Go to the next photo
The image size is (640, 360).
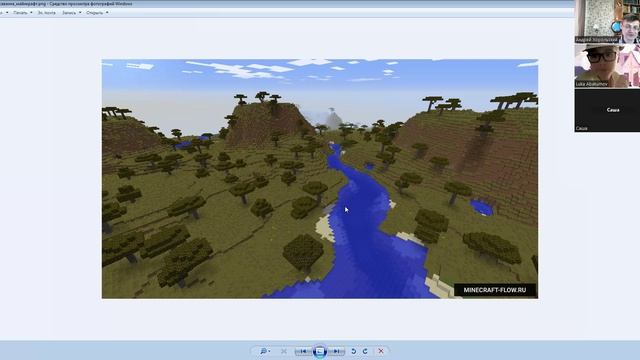click(x=336, y=351)
